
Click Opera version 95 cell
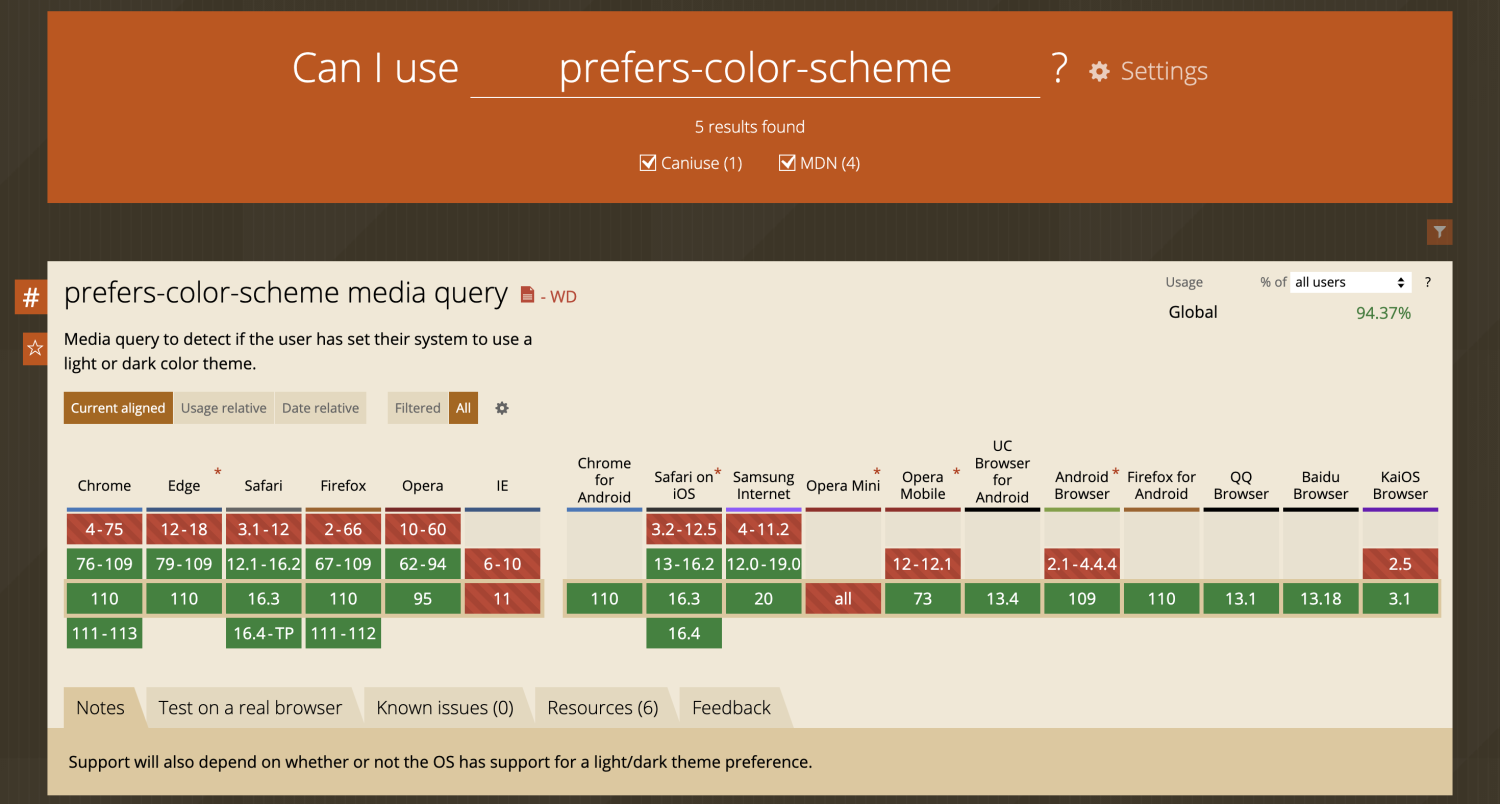(423, 599)
